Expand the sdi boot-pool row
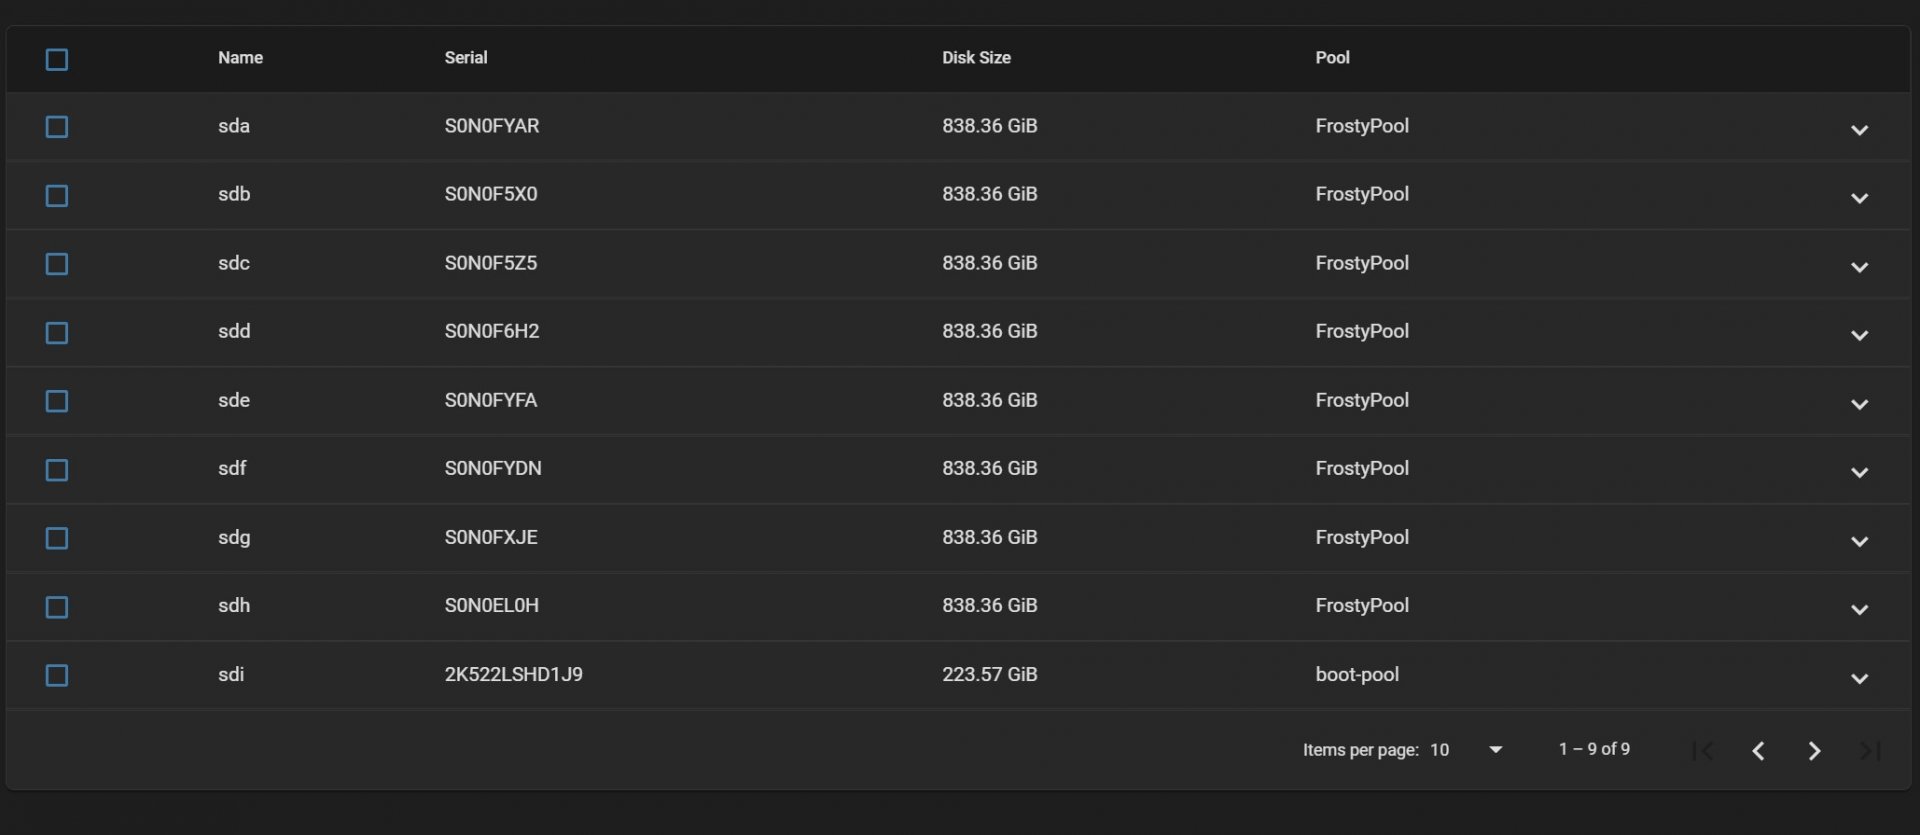 1859,678
